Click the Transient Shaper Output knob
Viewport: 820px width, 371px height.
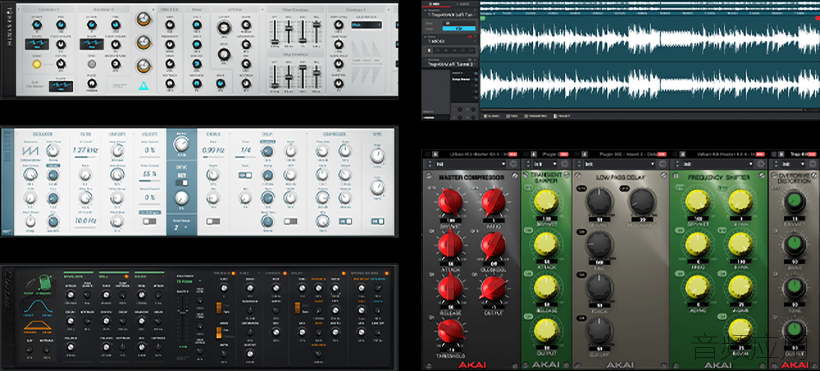point(546,331)
